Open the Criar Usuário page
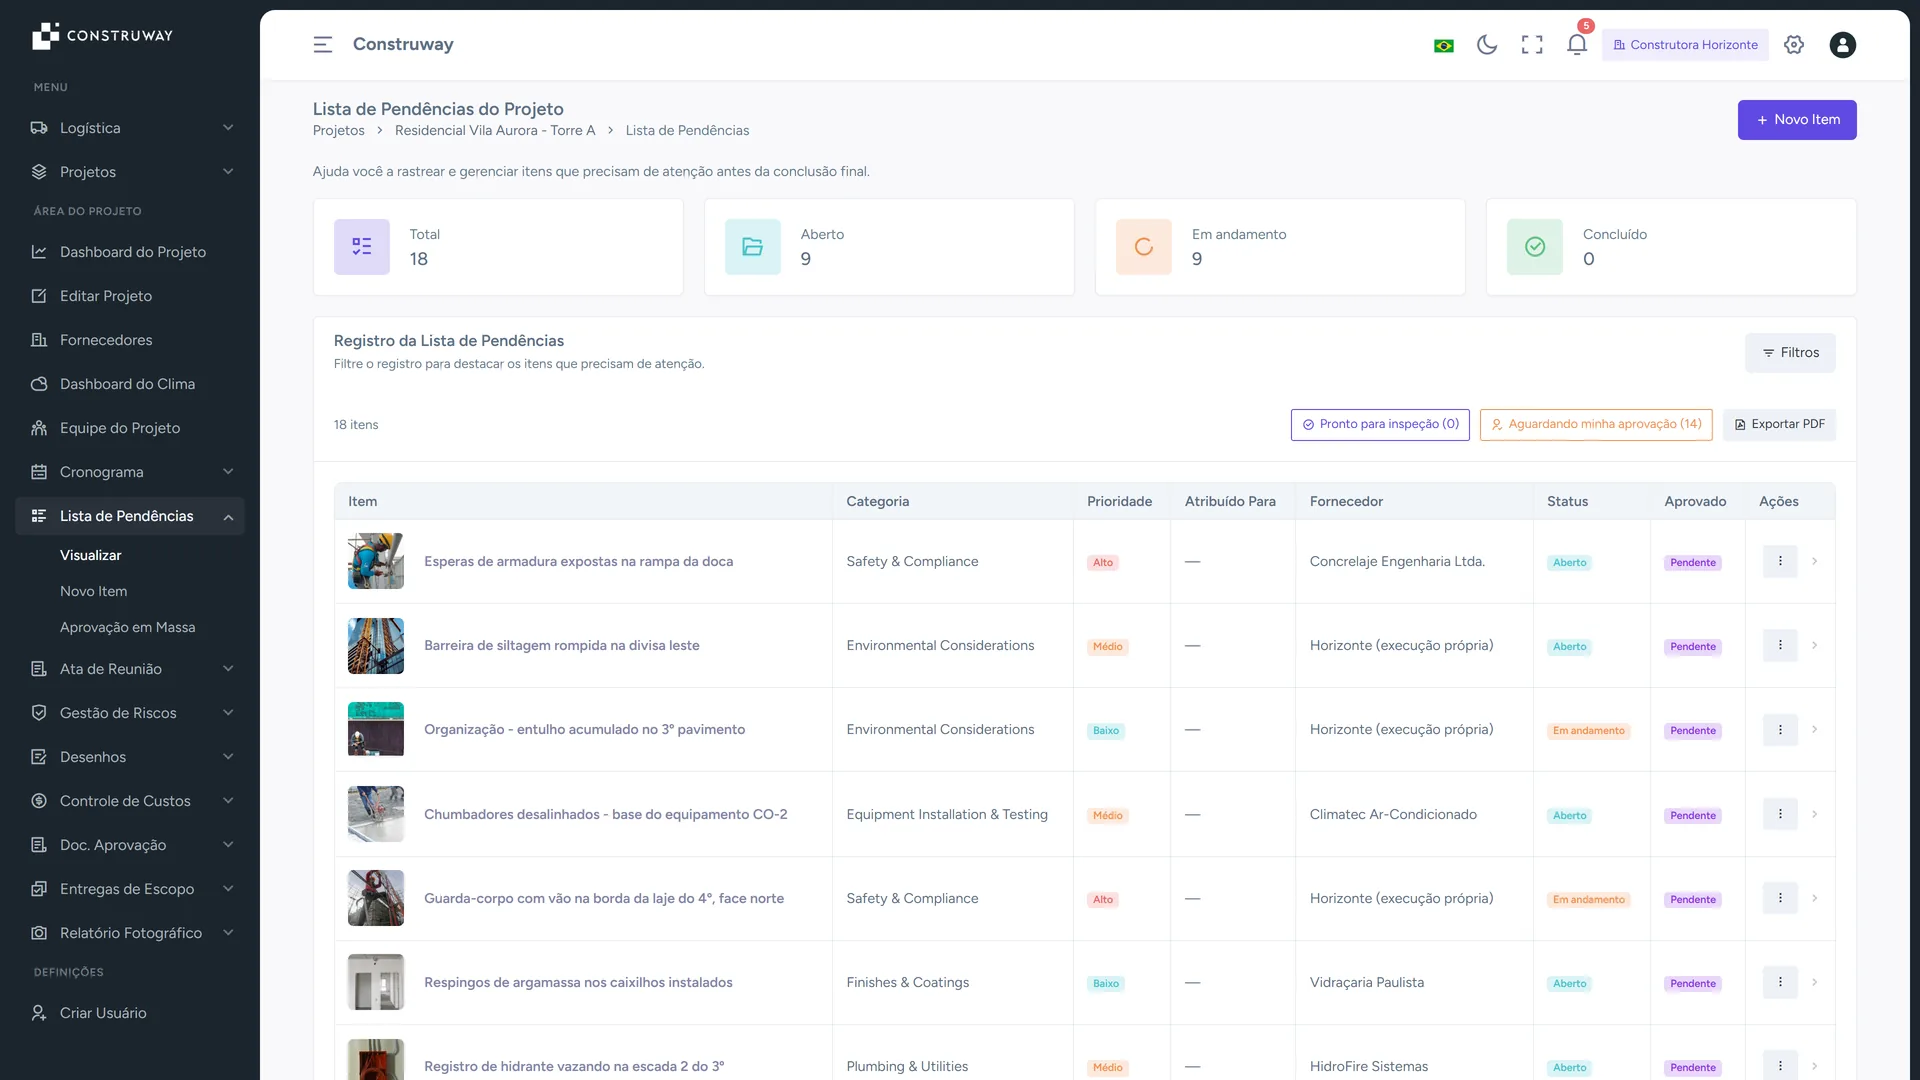 tap(130, 1013)
